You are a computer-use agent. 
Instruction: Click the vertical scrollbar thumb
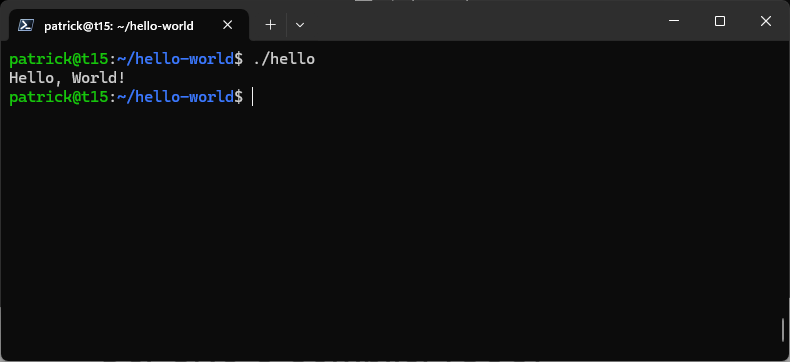pos(783,330)
